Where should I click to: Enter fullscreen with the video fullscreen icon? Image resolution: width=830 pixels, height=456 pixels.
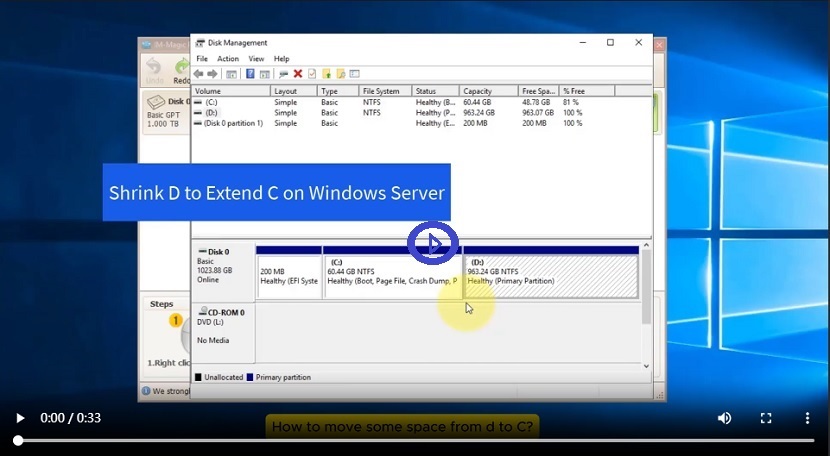pyautogui.click(x=765, y=418)
